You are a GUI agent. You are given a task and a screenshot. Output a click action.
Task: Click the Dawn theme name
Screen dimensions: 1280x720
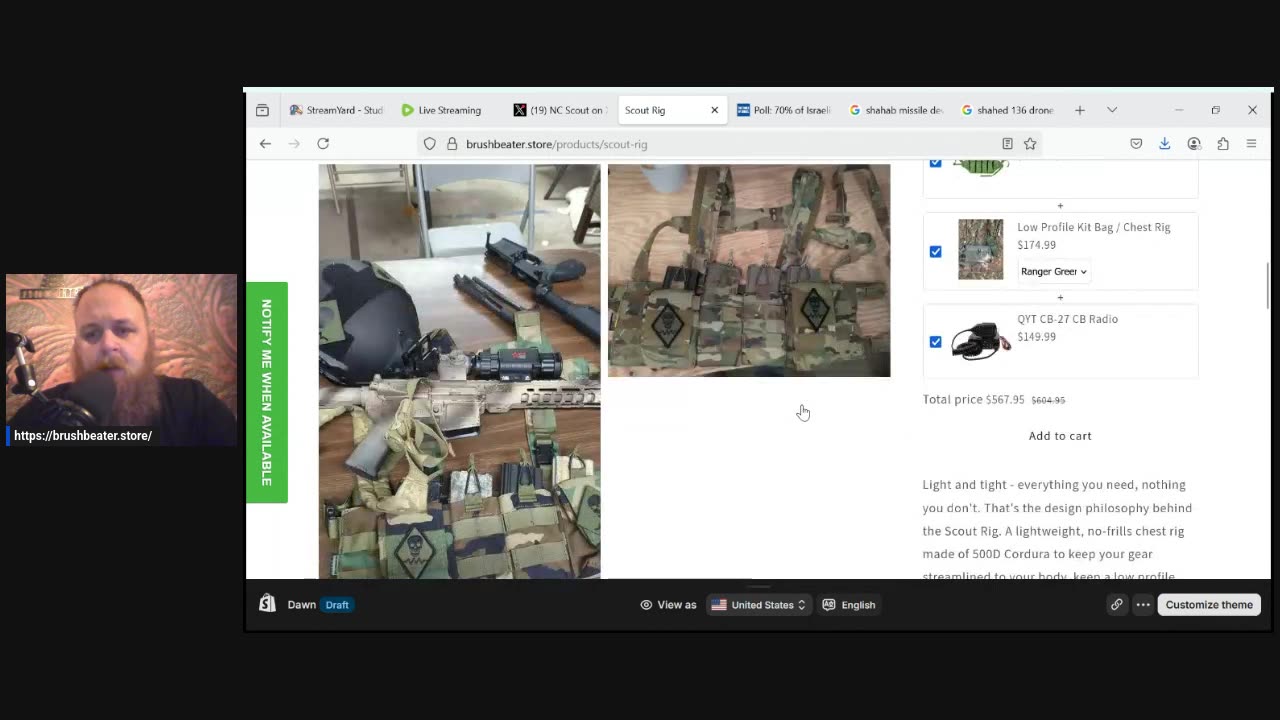[302, 605]
